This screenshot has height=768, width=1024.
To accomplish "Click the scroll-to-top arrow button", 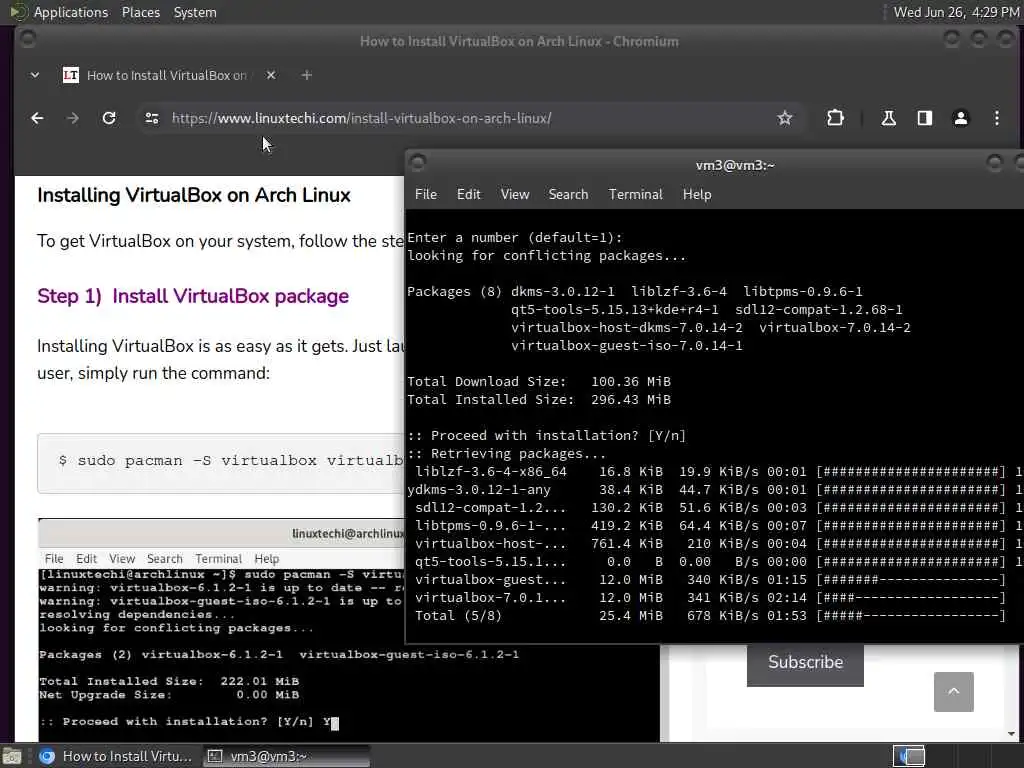I will [x=953, y=692].
